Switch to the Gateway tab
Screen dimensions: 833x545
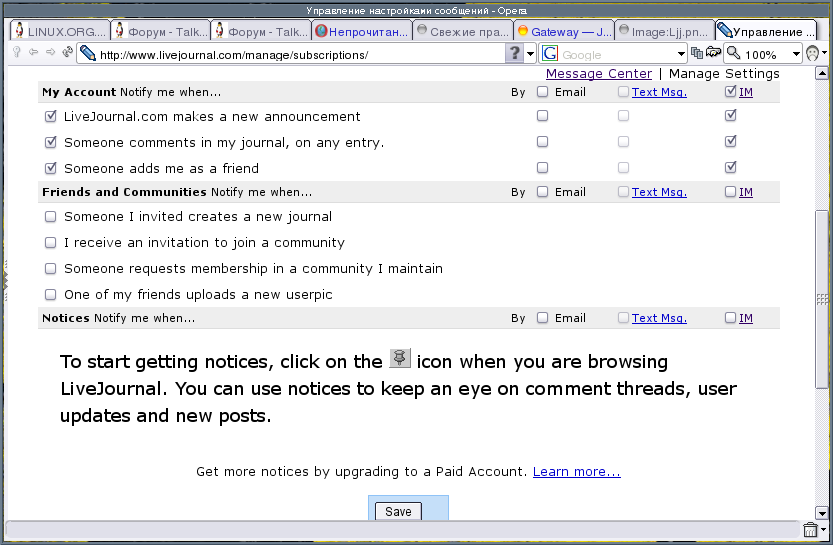560,31
